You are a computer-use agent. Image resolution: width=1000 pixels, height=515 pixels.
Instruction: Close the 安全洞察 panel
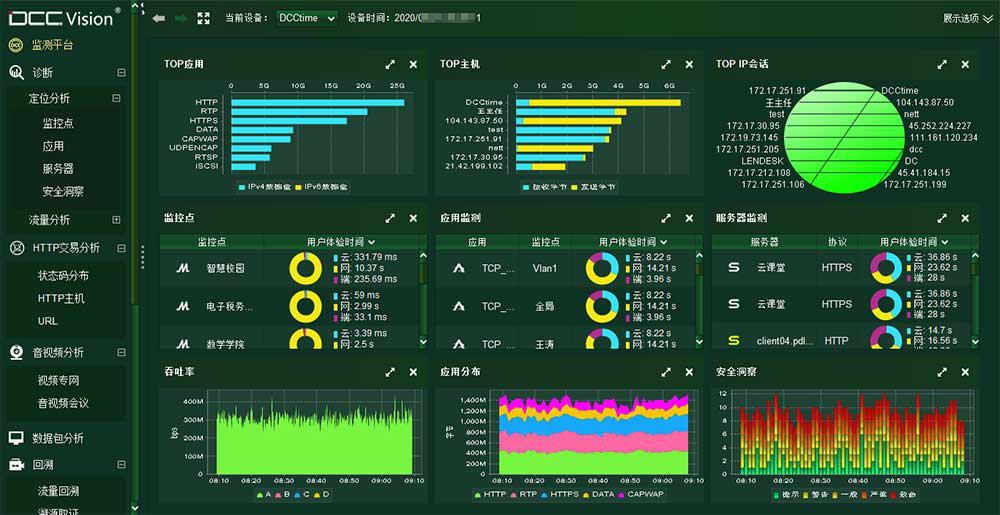tap(965, 371)
